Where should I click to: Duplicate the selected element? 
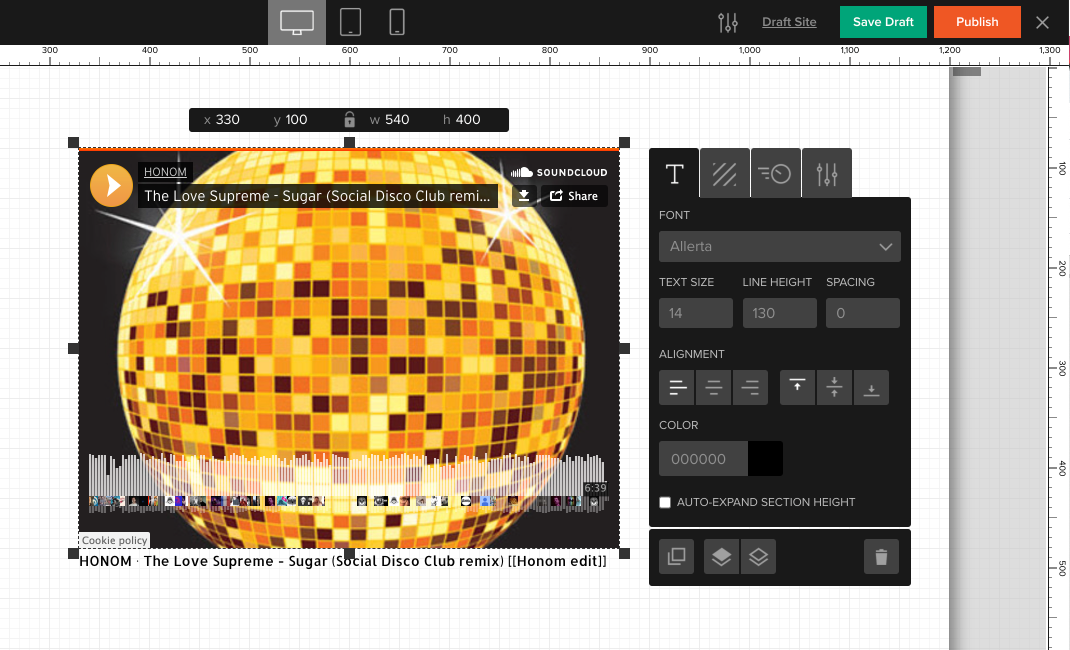(677, 557)
